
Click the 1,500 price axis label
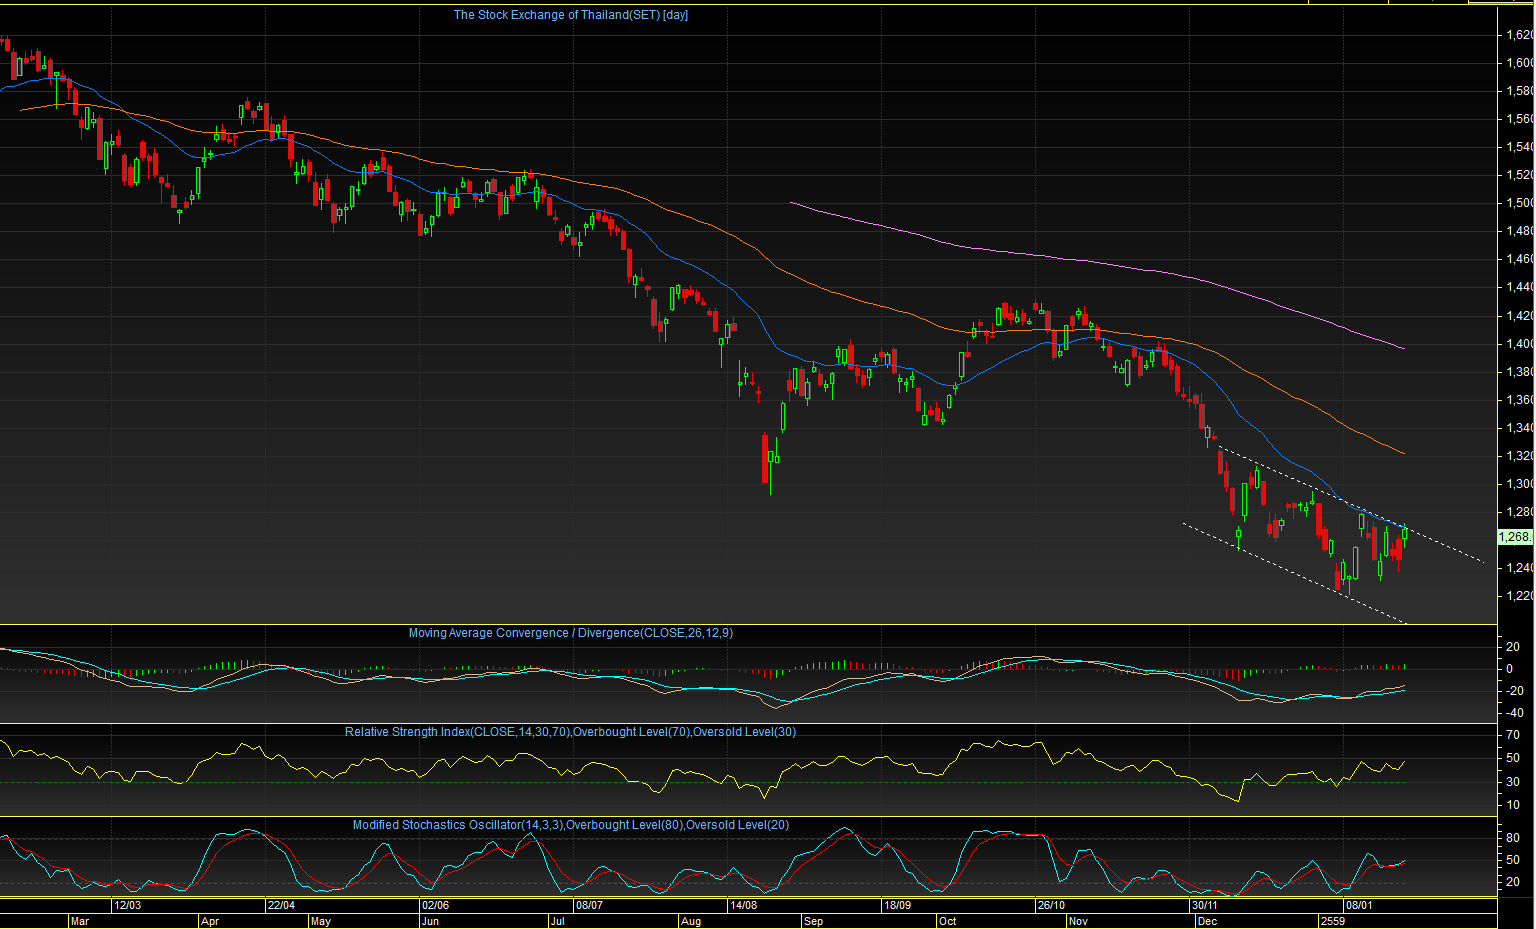point(1520,203)
